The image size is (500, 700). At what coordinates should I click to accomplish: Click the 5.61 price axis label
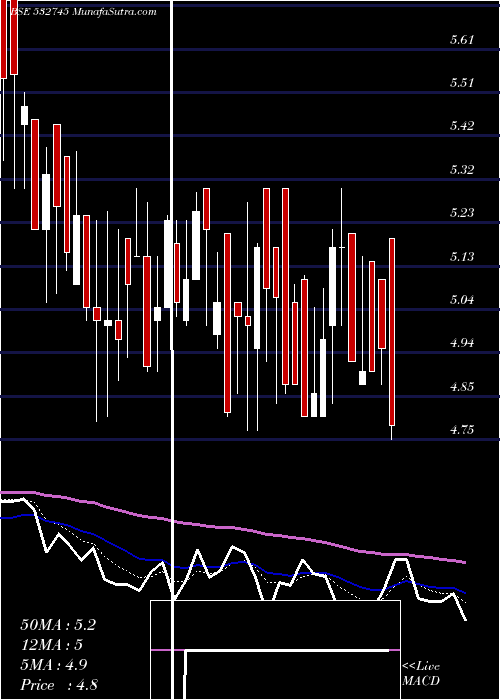point(462,40)
